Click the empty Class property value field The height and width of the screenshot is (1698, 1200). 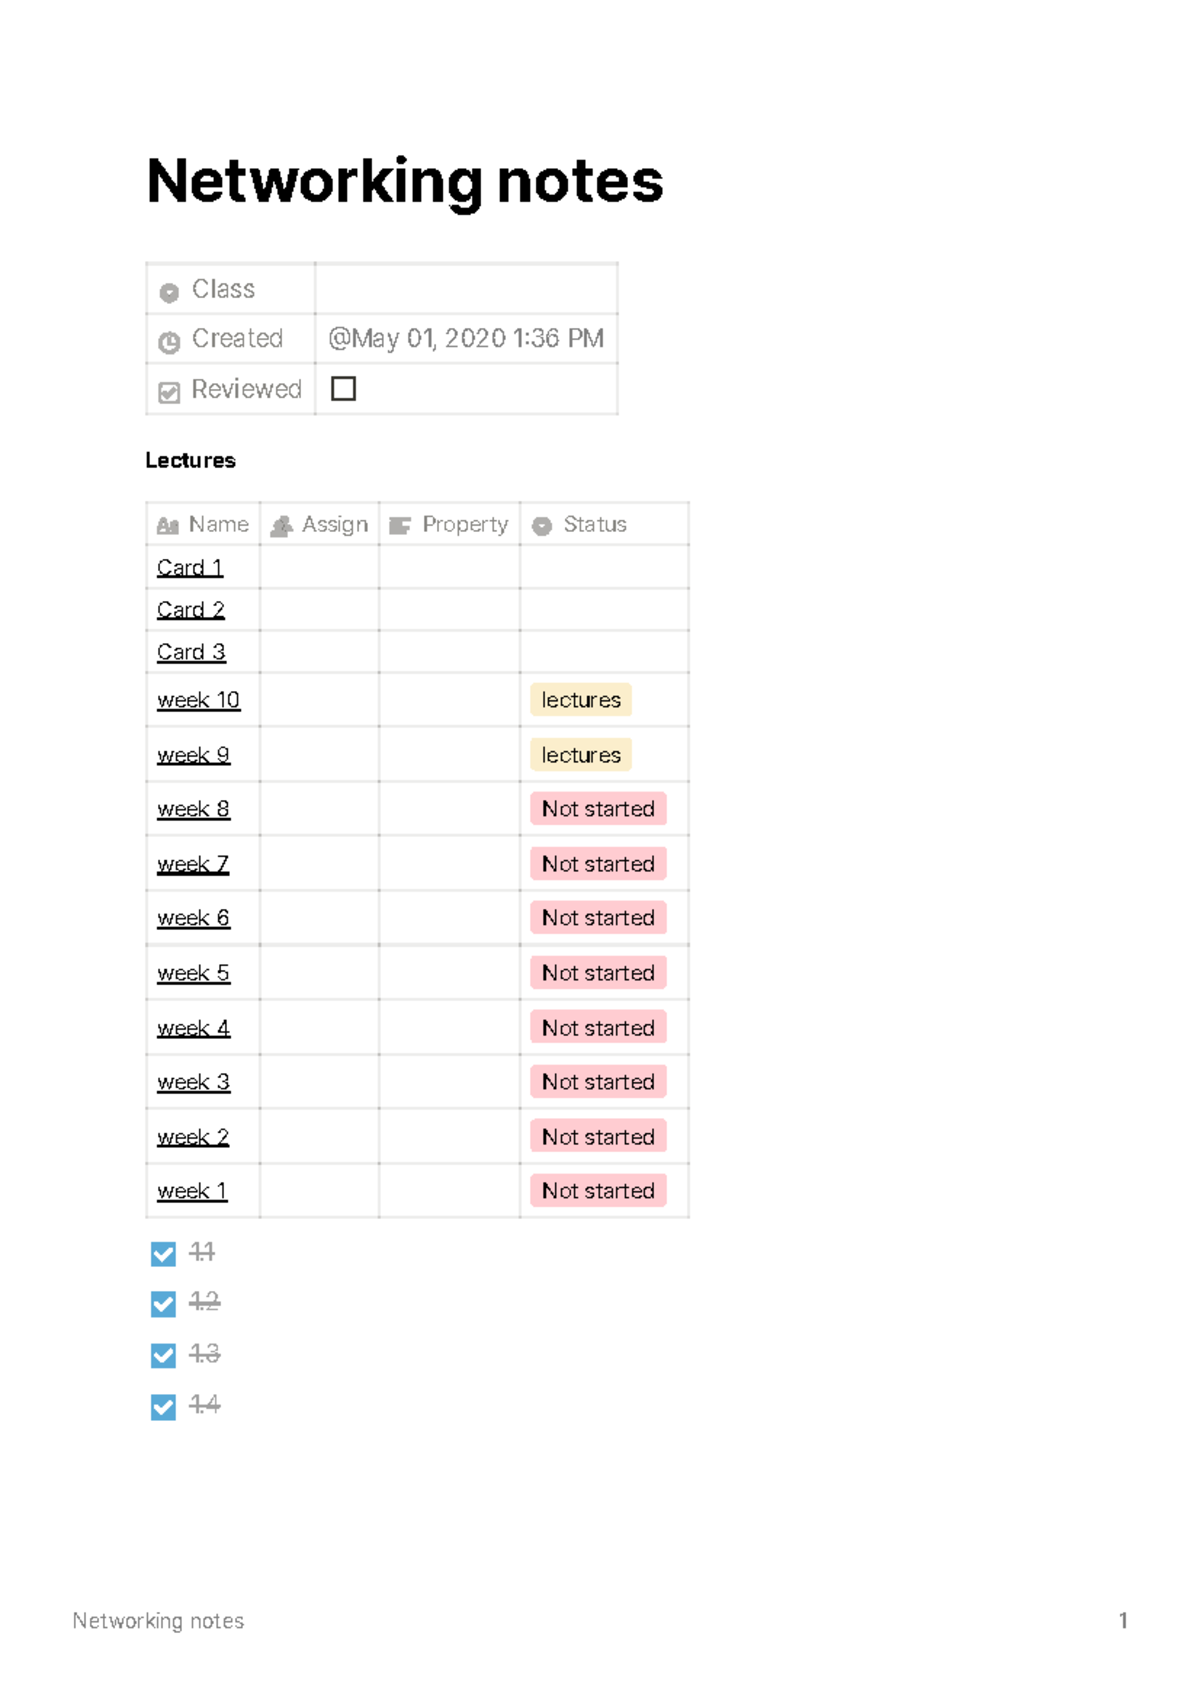(466, 289)
